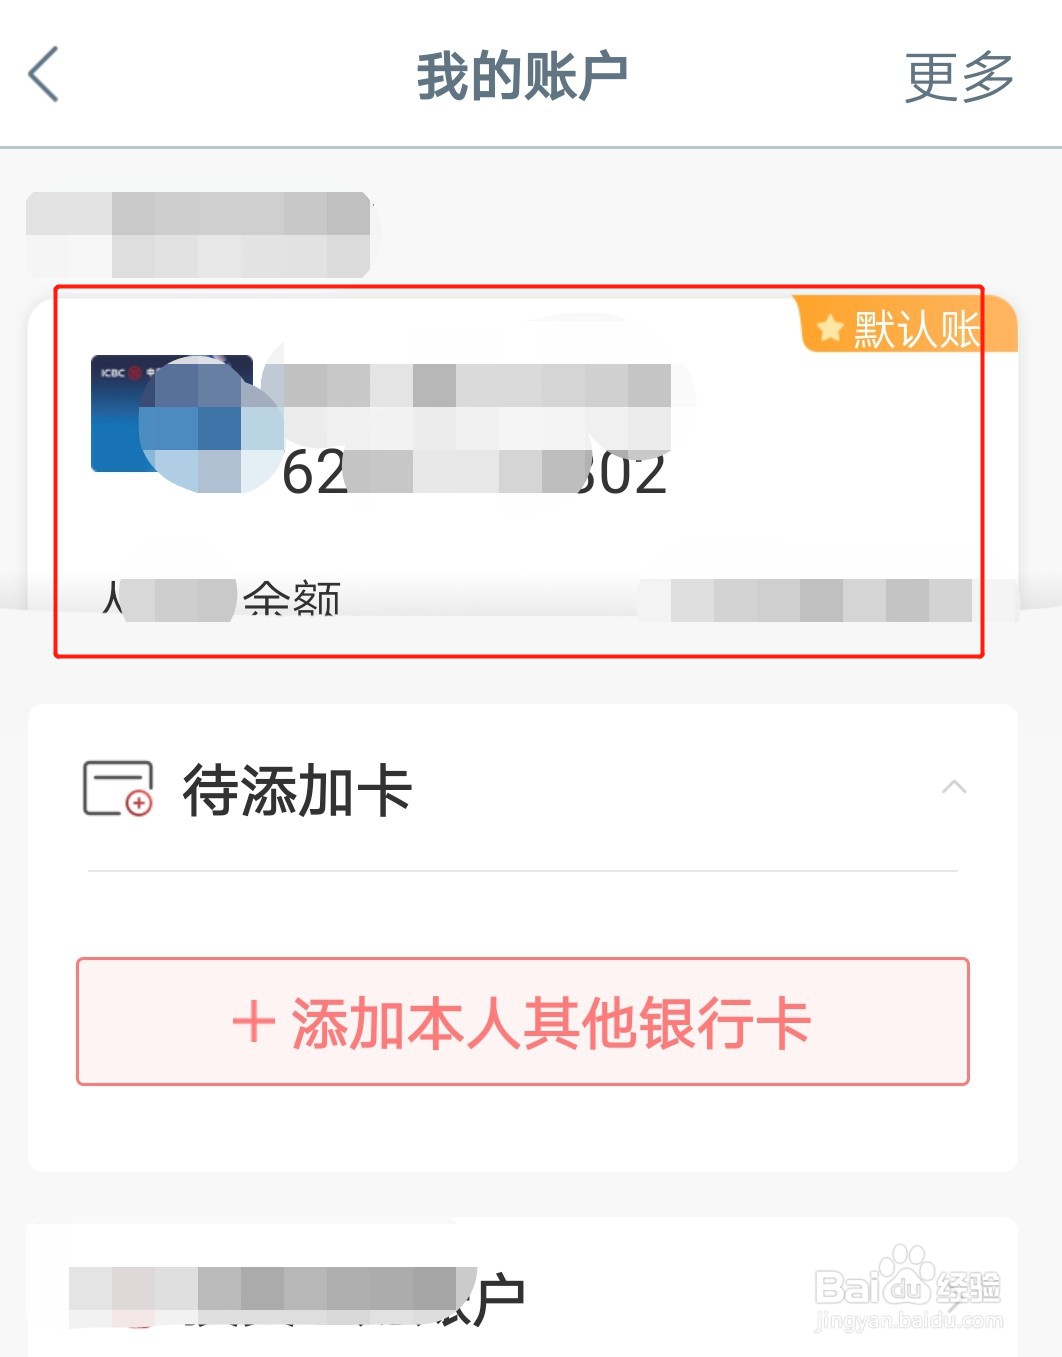Tap the 我的账户 page title
This screenshot has height=1357, width=1062.
[x=522, y=77]
